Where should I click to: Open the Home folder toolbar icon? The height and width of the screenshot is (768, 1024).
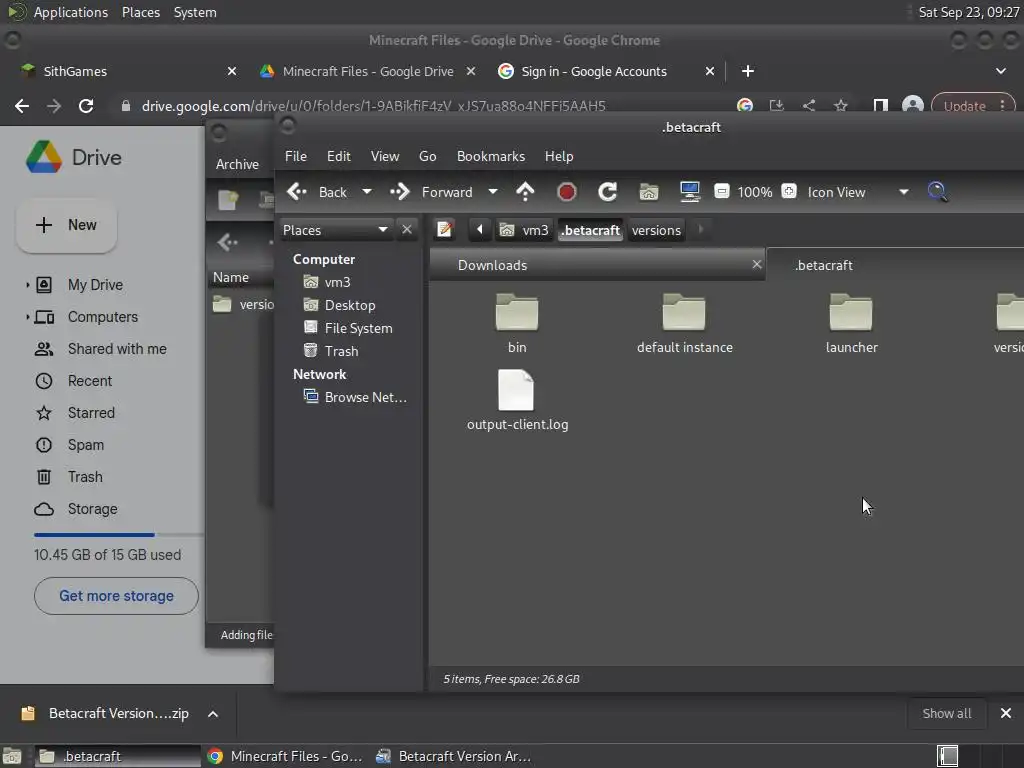648,192
